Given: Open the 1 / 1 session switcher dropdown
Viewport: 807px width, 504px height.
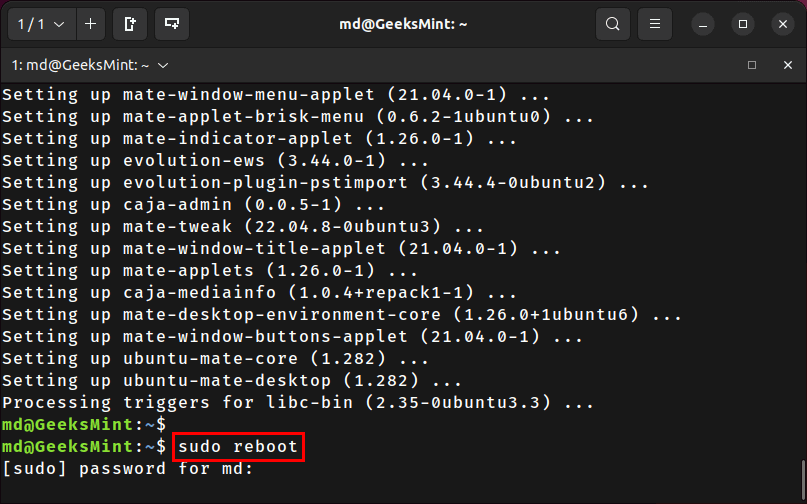Looking at the screenshot, I should pos(42,24).
